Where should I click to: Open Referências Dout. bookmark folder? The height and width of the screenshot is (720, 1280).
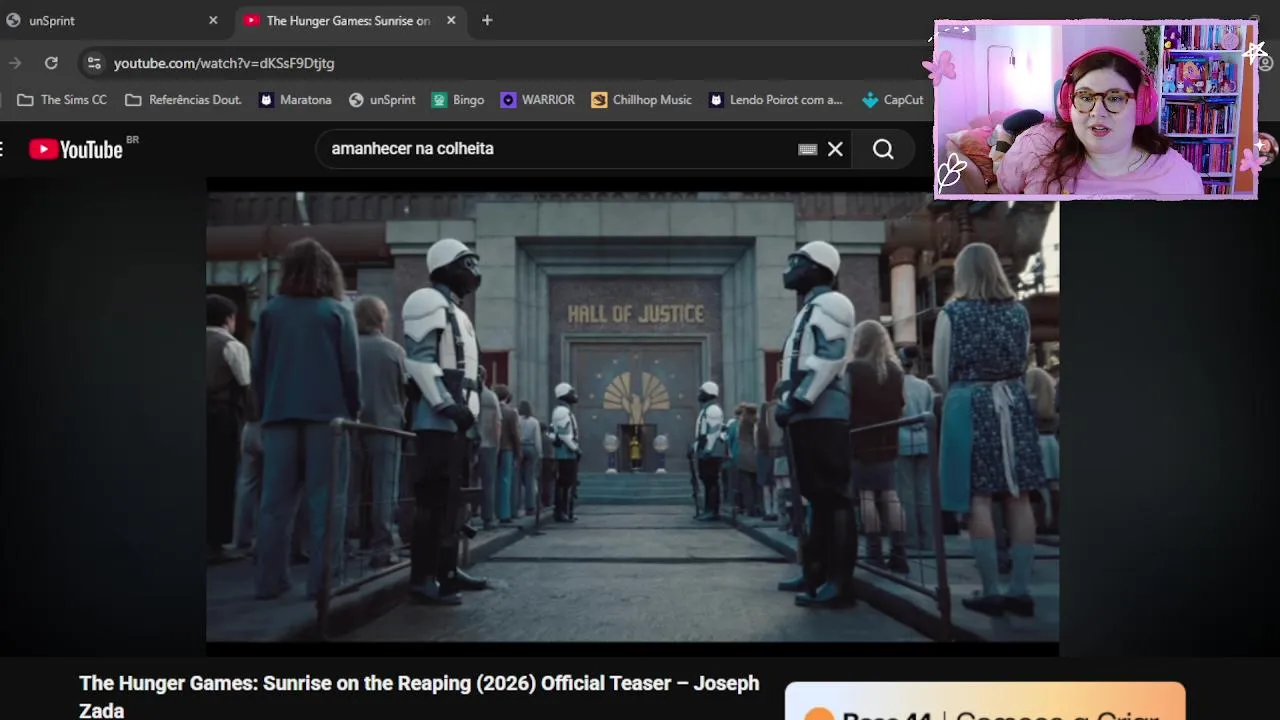184,100
